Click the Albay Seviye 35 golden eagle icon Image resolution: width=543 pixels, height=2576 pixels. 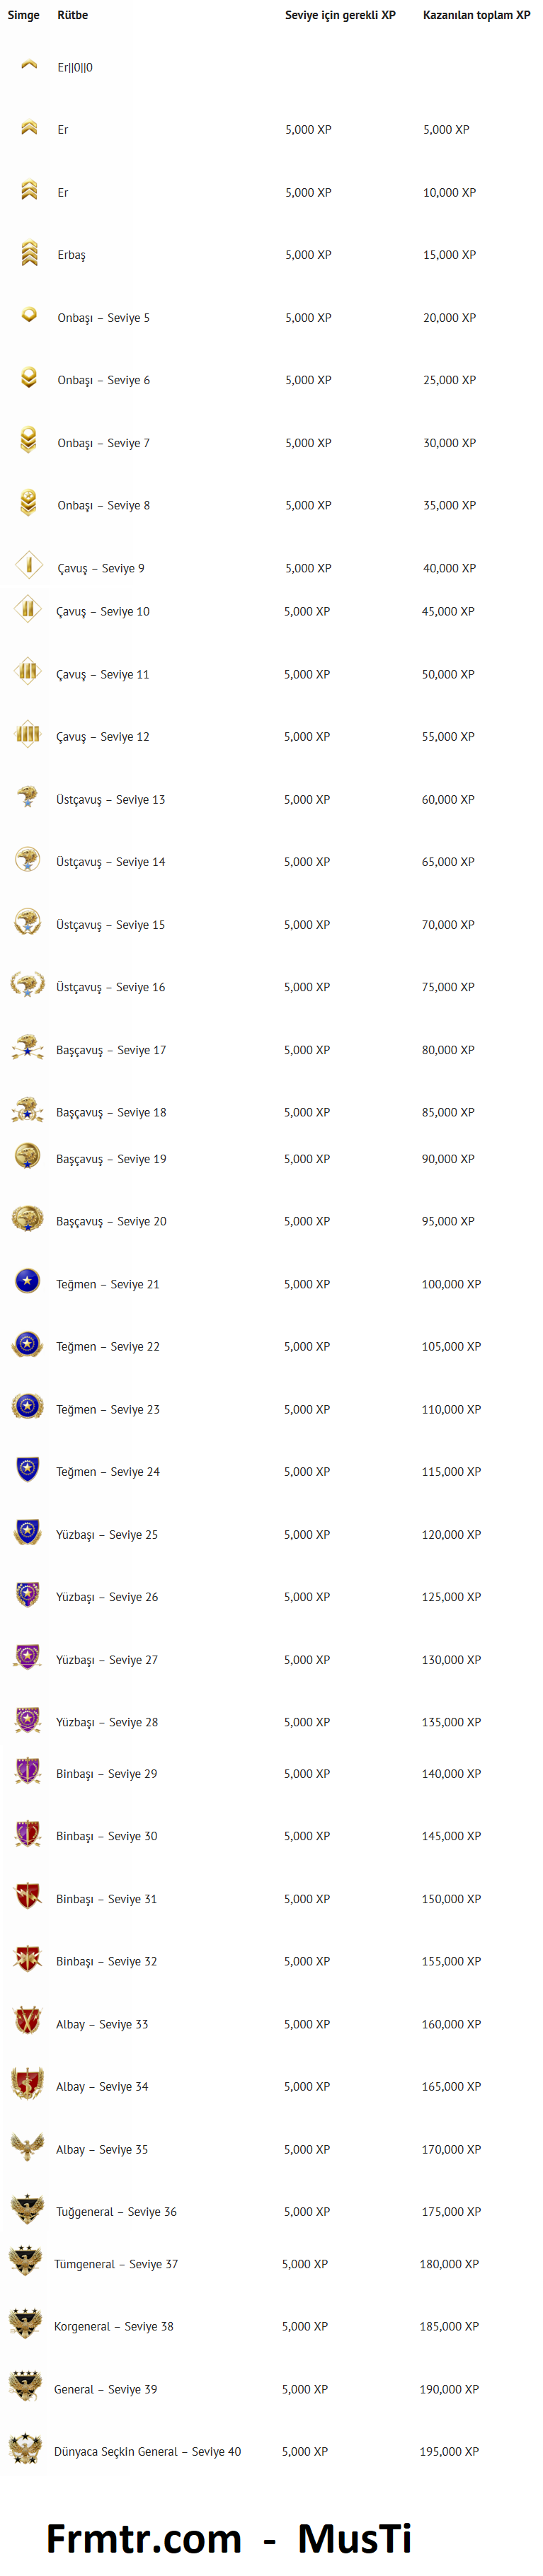tap(27, 2146)
